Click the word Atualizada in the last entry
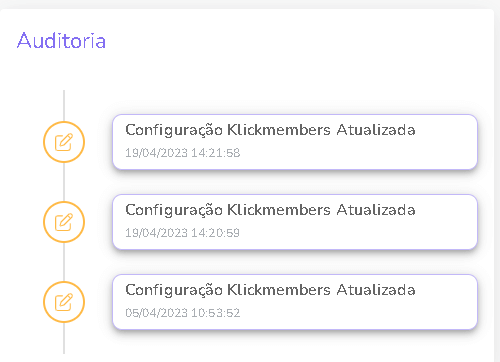The image size is (500, 362). pyautogui.click(x=376, y=290)
